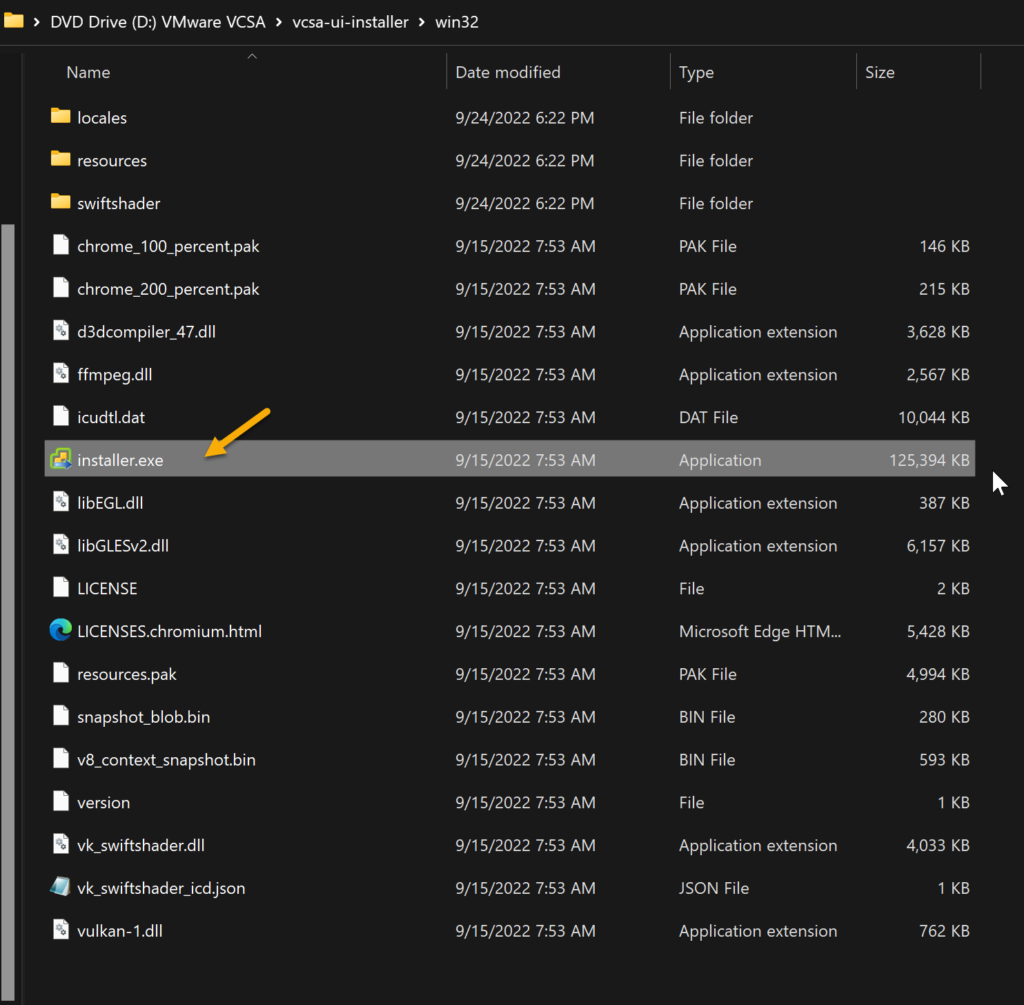This screenshot has height=1005, width=1024.
Task: Click the resources folder icon
Action: point(61,160)
